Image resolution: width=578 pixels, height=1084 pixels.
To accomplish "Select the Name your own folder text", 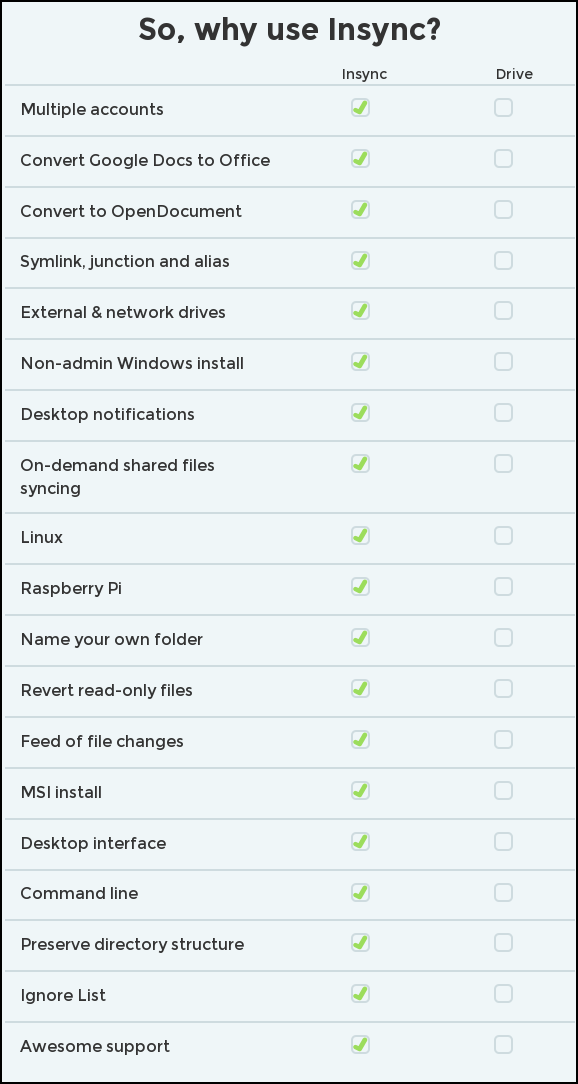I will [x=112, y=639].
